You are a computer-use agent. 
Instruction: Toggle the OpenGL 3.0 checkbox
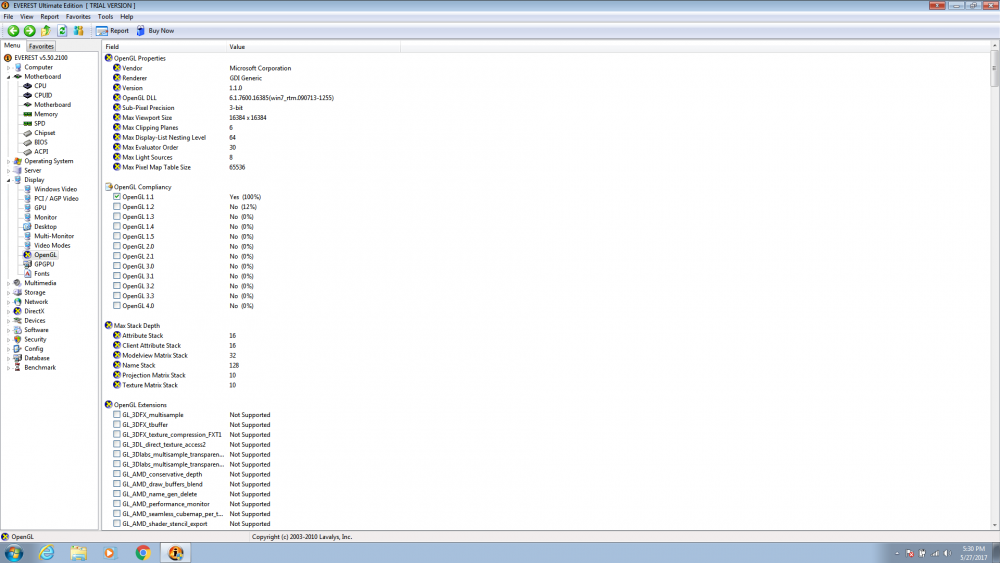click(x=117, y=266)
